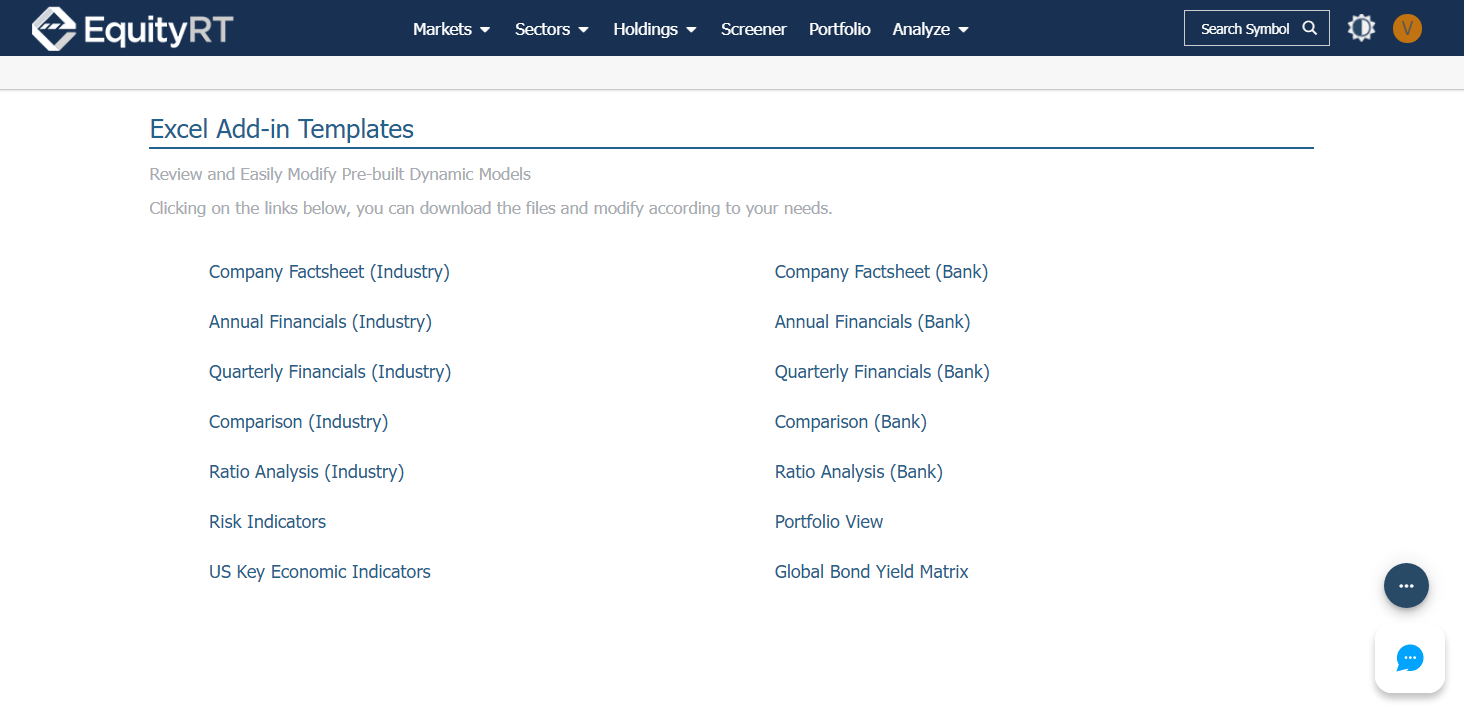Expand the Sectors dropdown menu
Screen dimensions: 1464x710
[552, 29]
